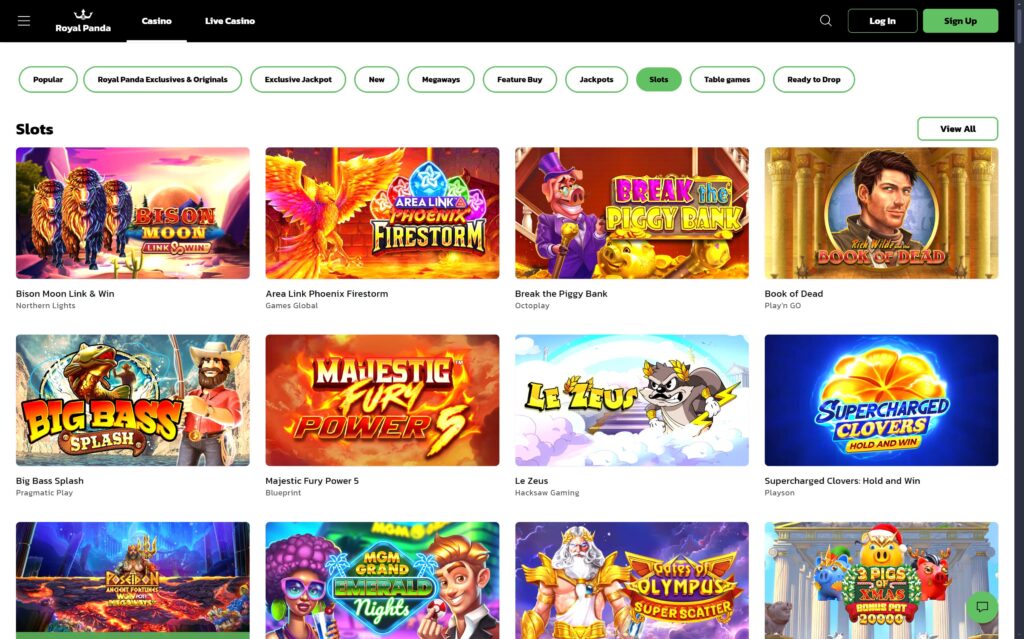Select the New games filter
The height and width of the screenshot is (639, 1024).
[x=376, y=79]
